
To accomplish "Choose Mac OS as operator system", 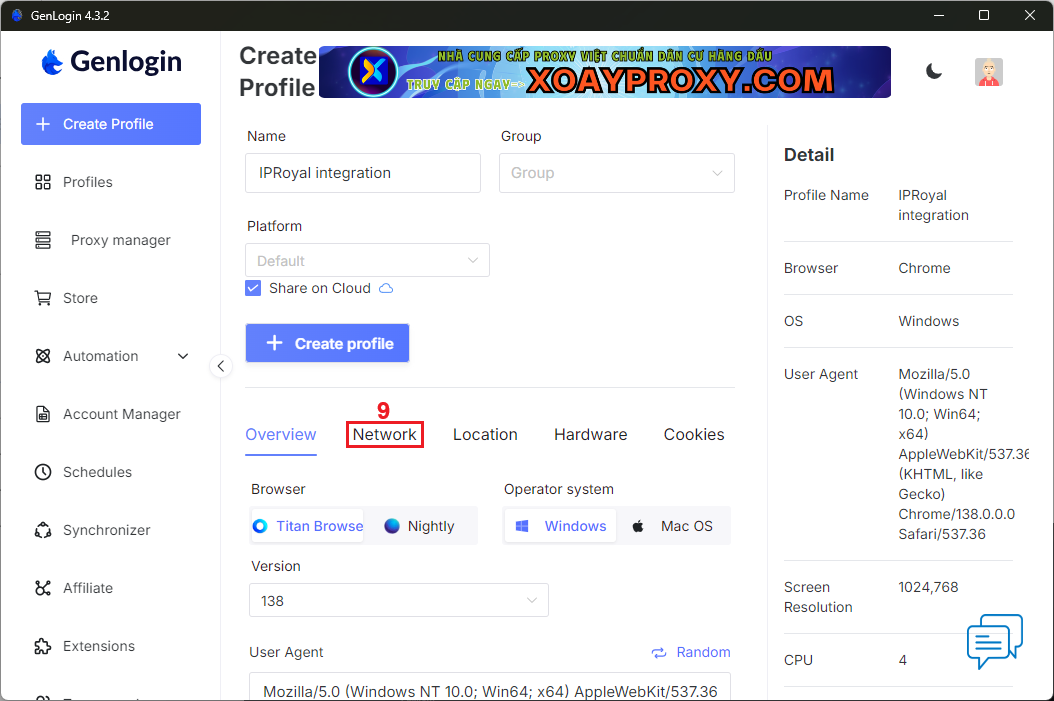I will 673,526.
